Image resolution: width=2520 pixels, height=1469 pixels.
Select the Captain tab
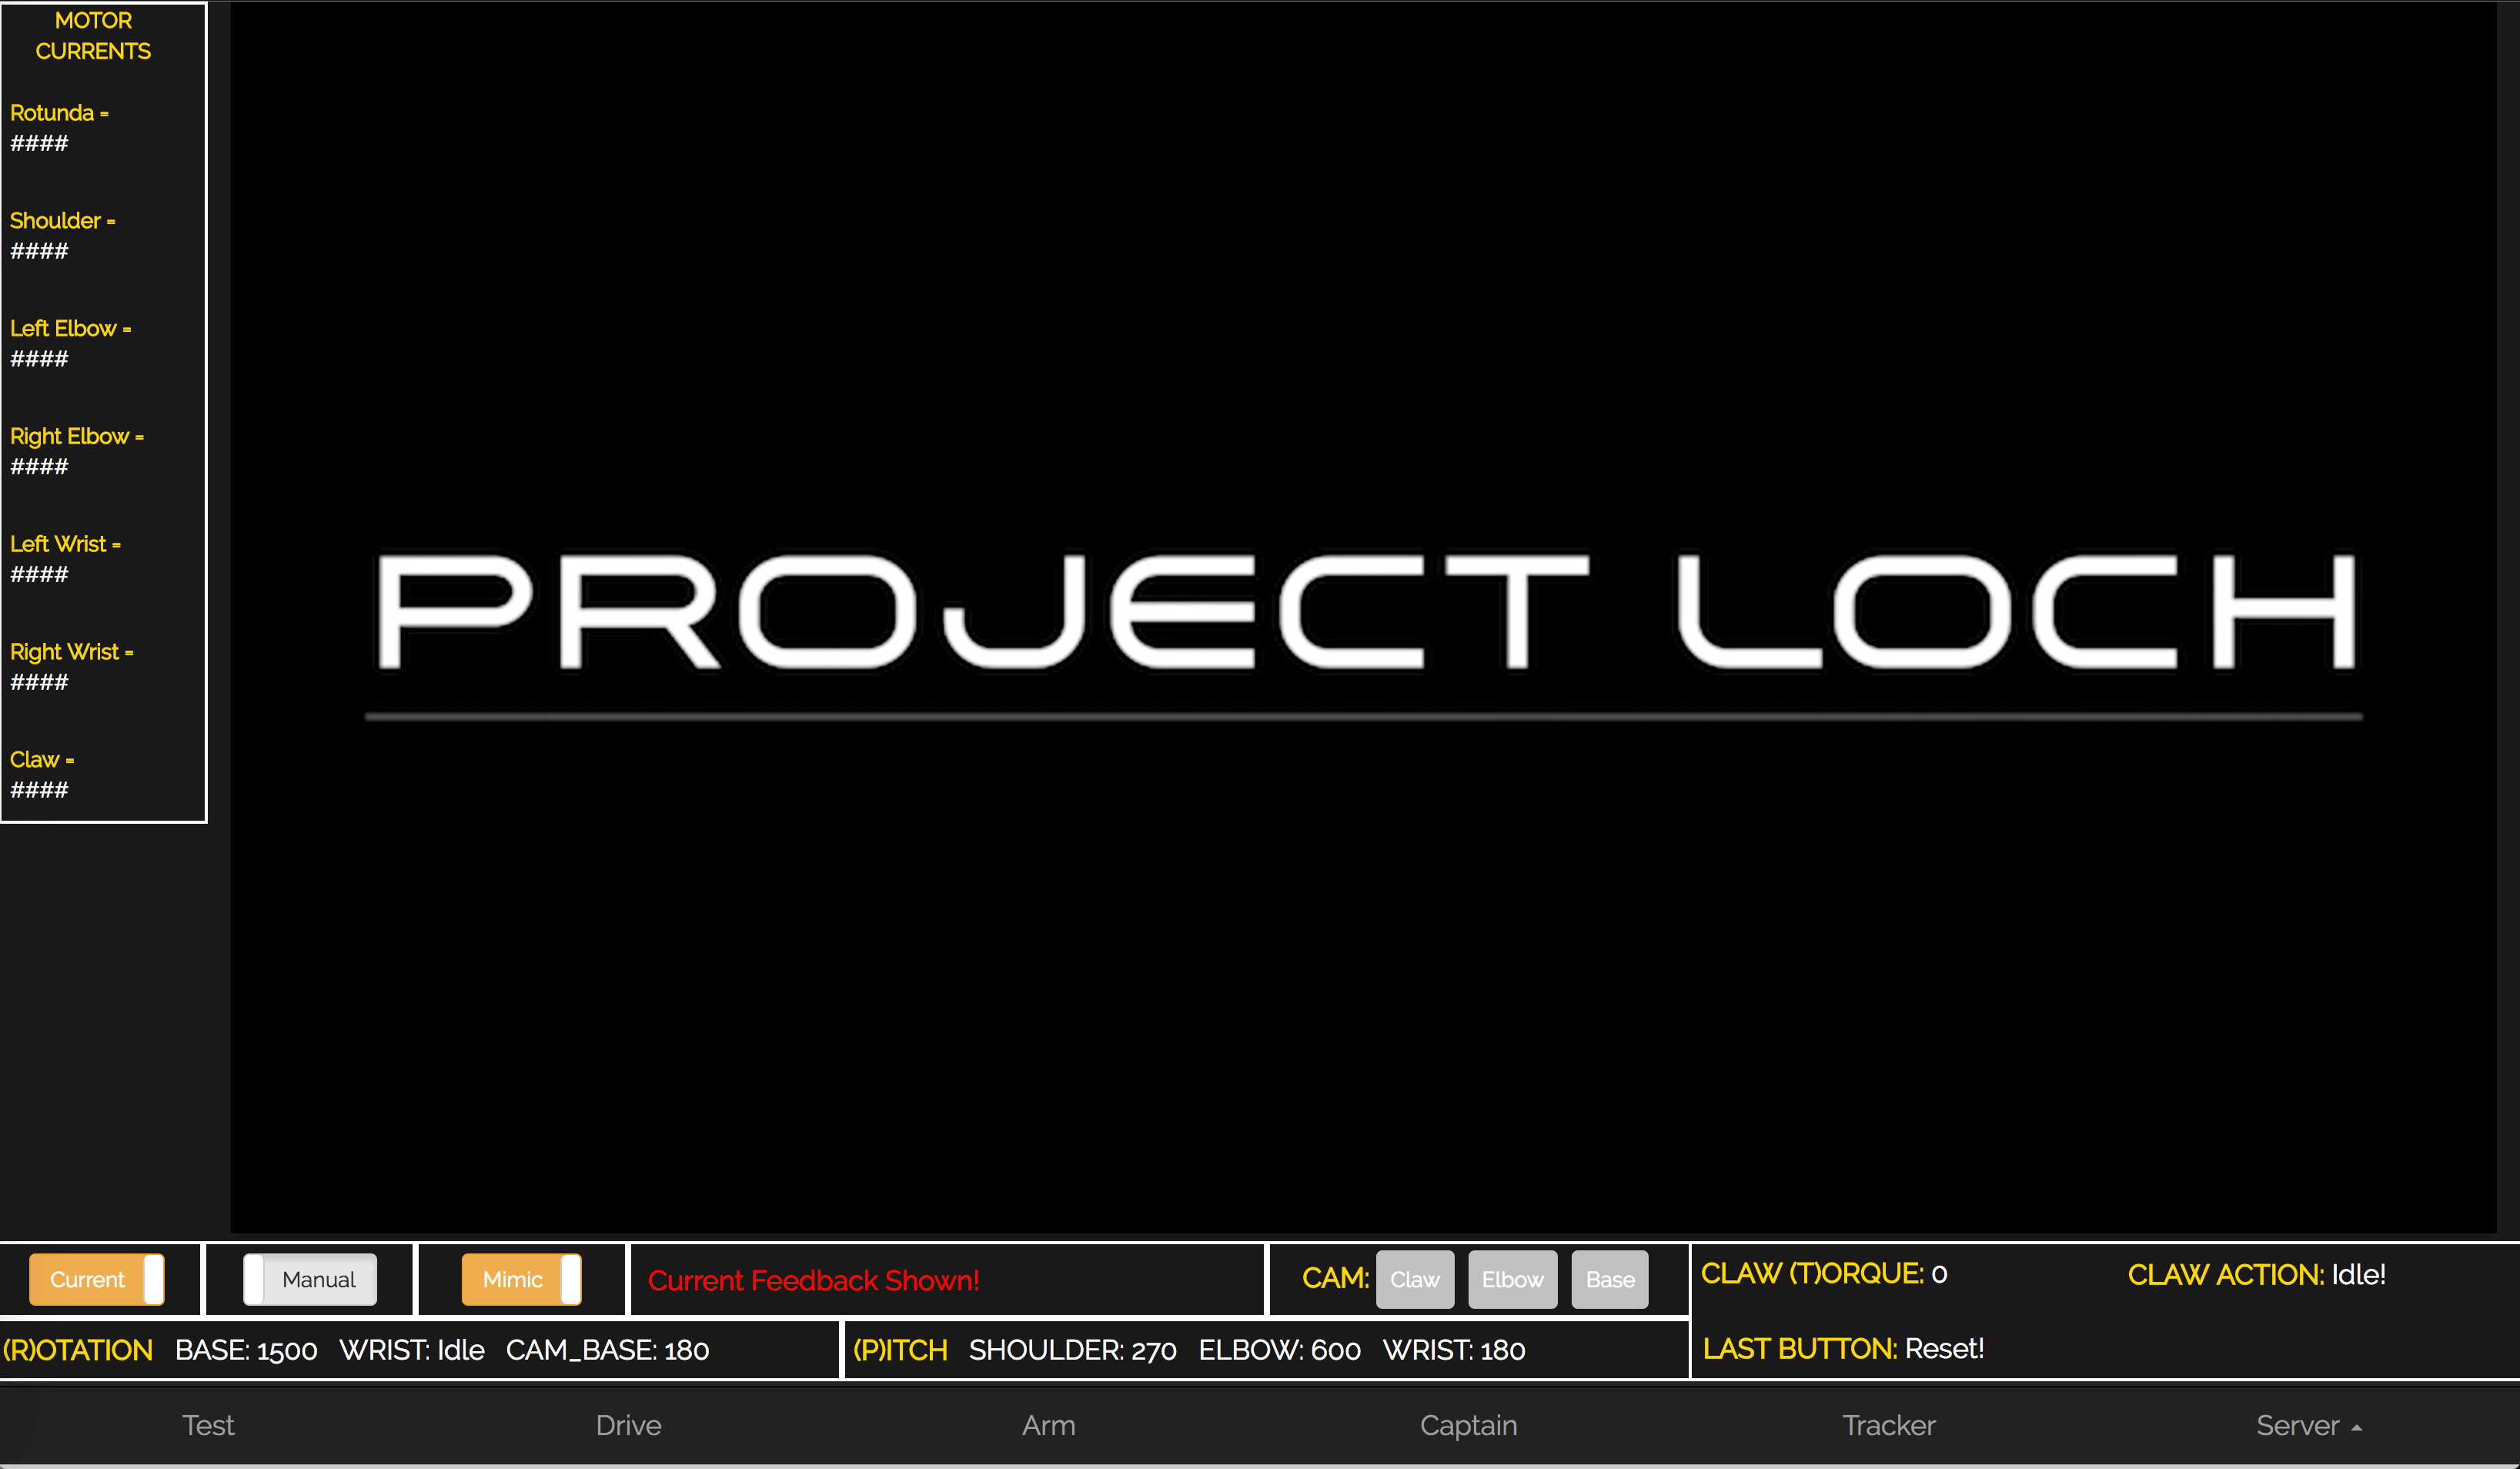click(x=1468, y=1425)
